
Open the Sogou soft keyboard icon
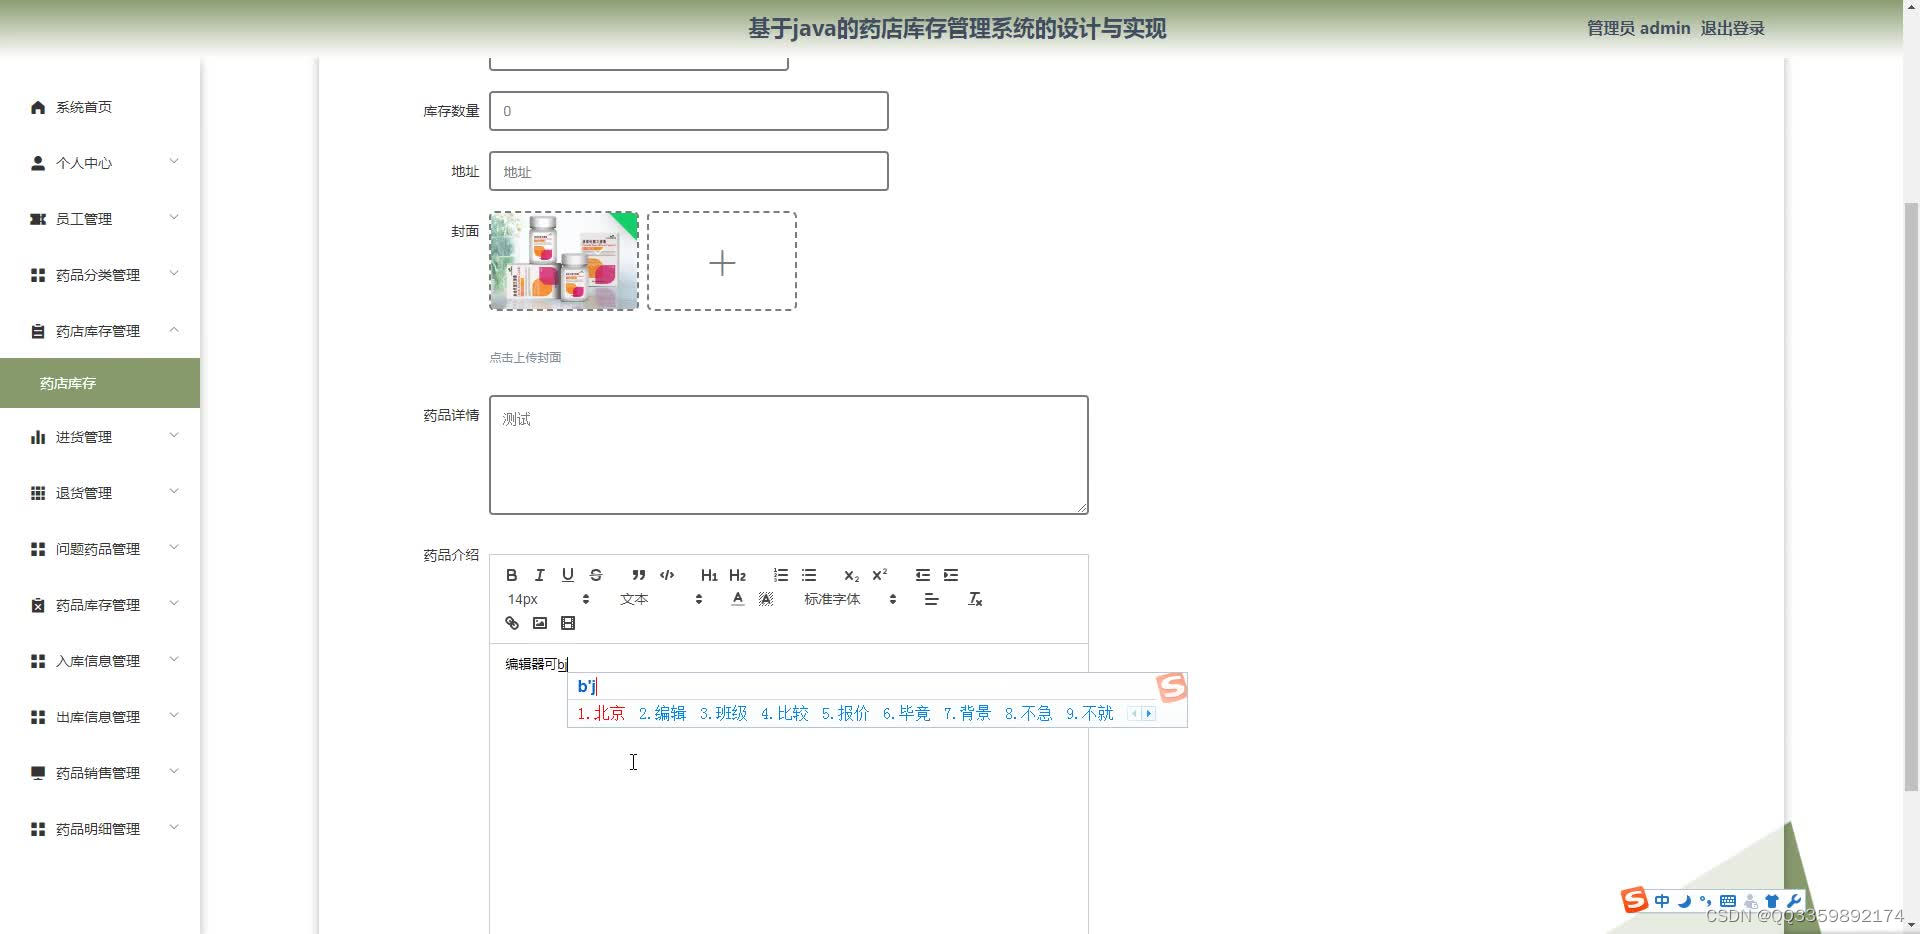[1727, 901]
